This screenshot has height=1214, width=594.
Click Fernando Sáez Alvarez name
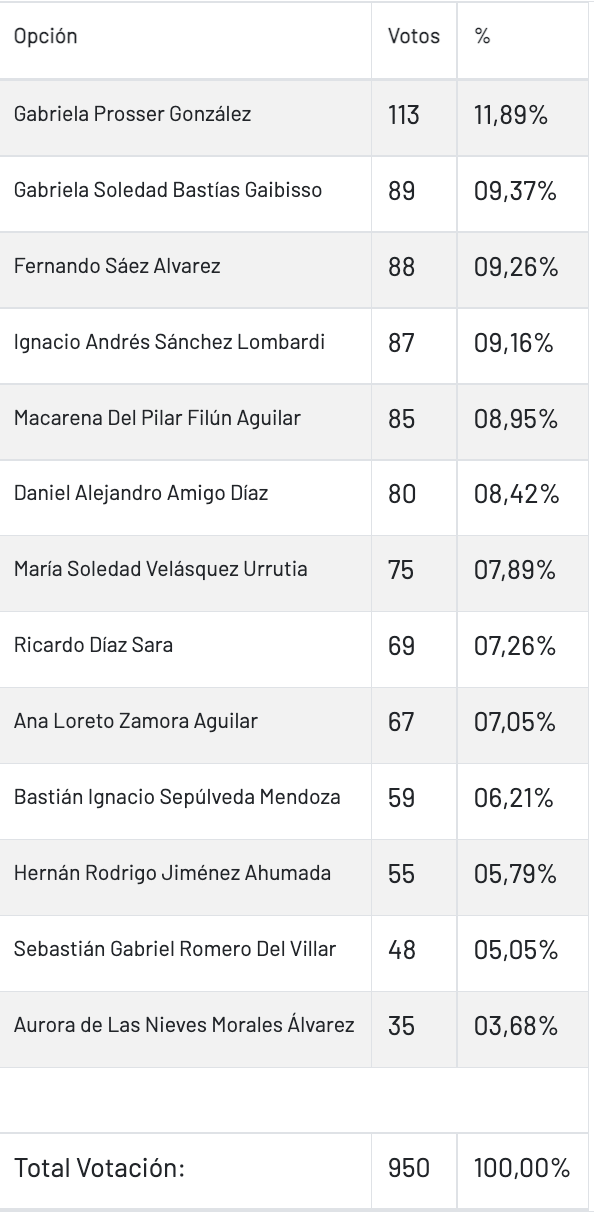pyautogui.click(x=117, y=266)
